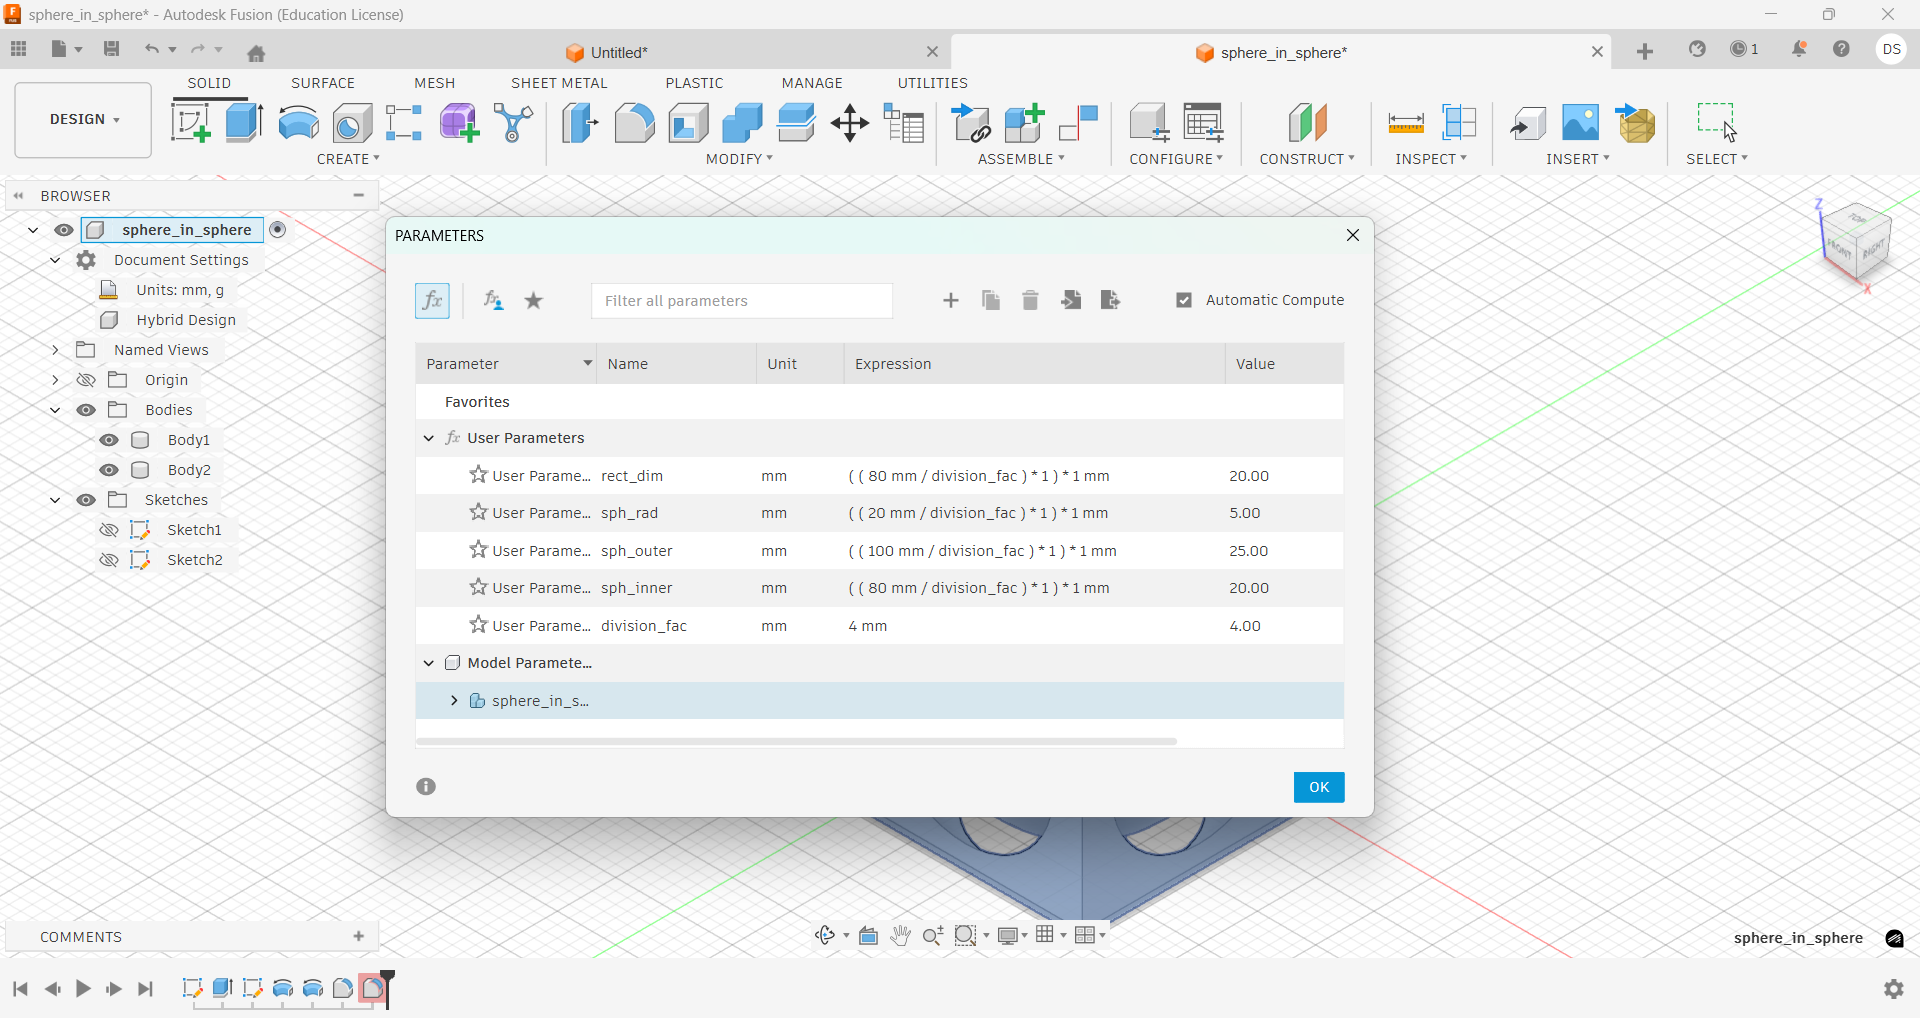This screenshot has height=1018, width=1920.
Task: Click the Filter all parameters field
Action: [x=742, y=300]
